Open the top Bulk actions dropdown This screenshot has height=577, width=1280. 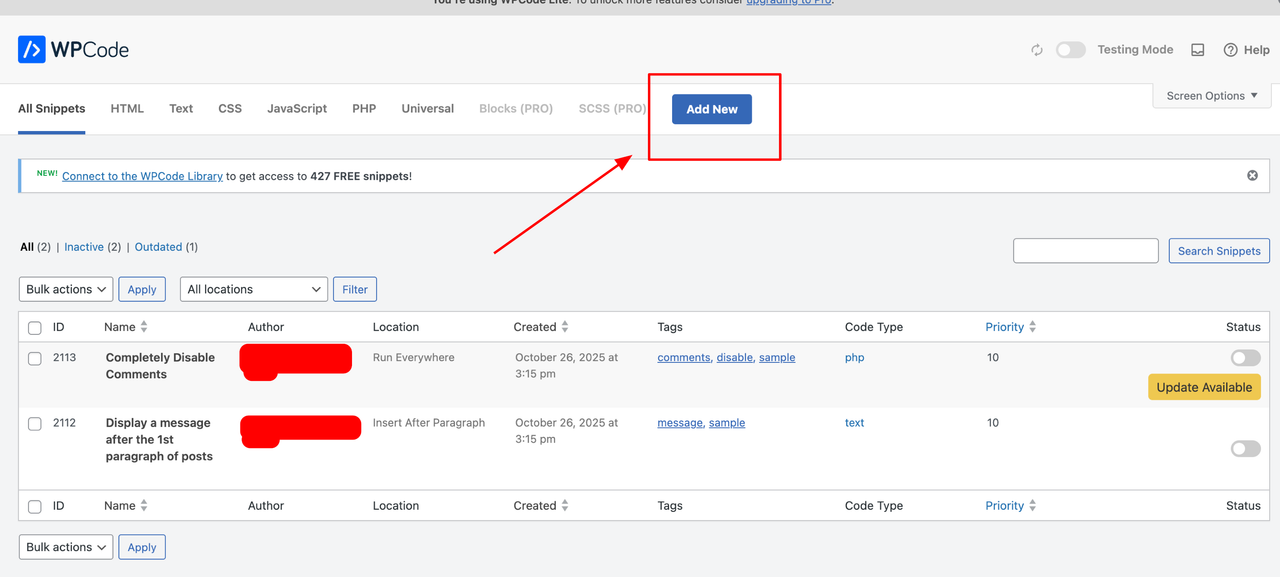66,289
